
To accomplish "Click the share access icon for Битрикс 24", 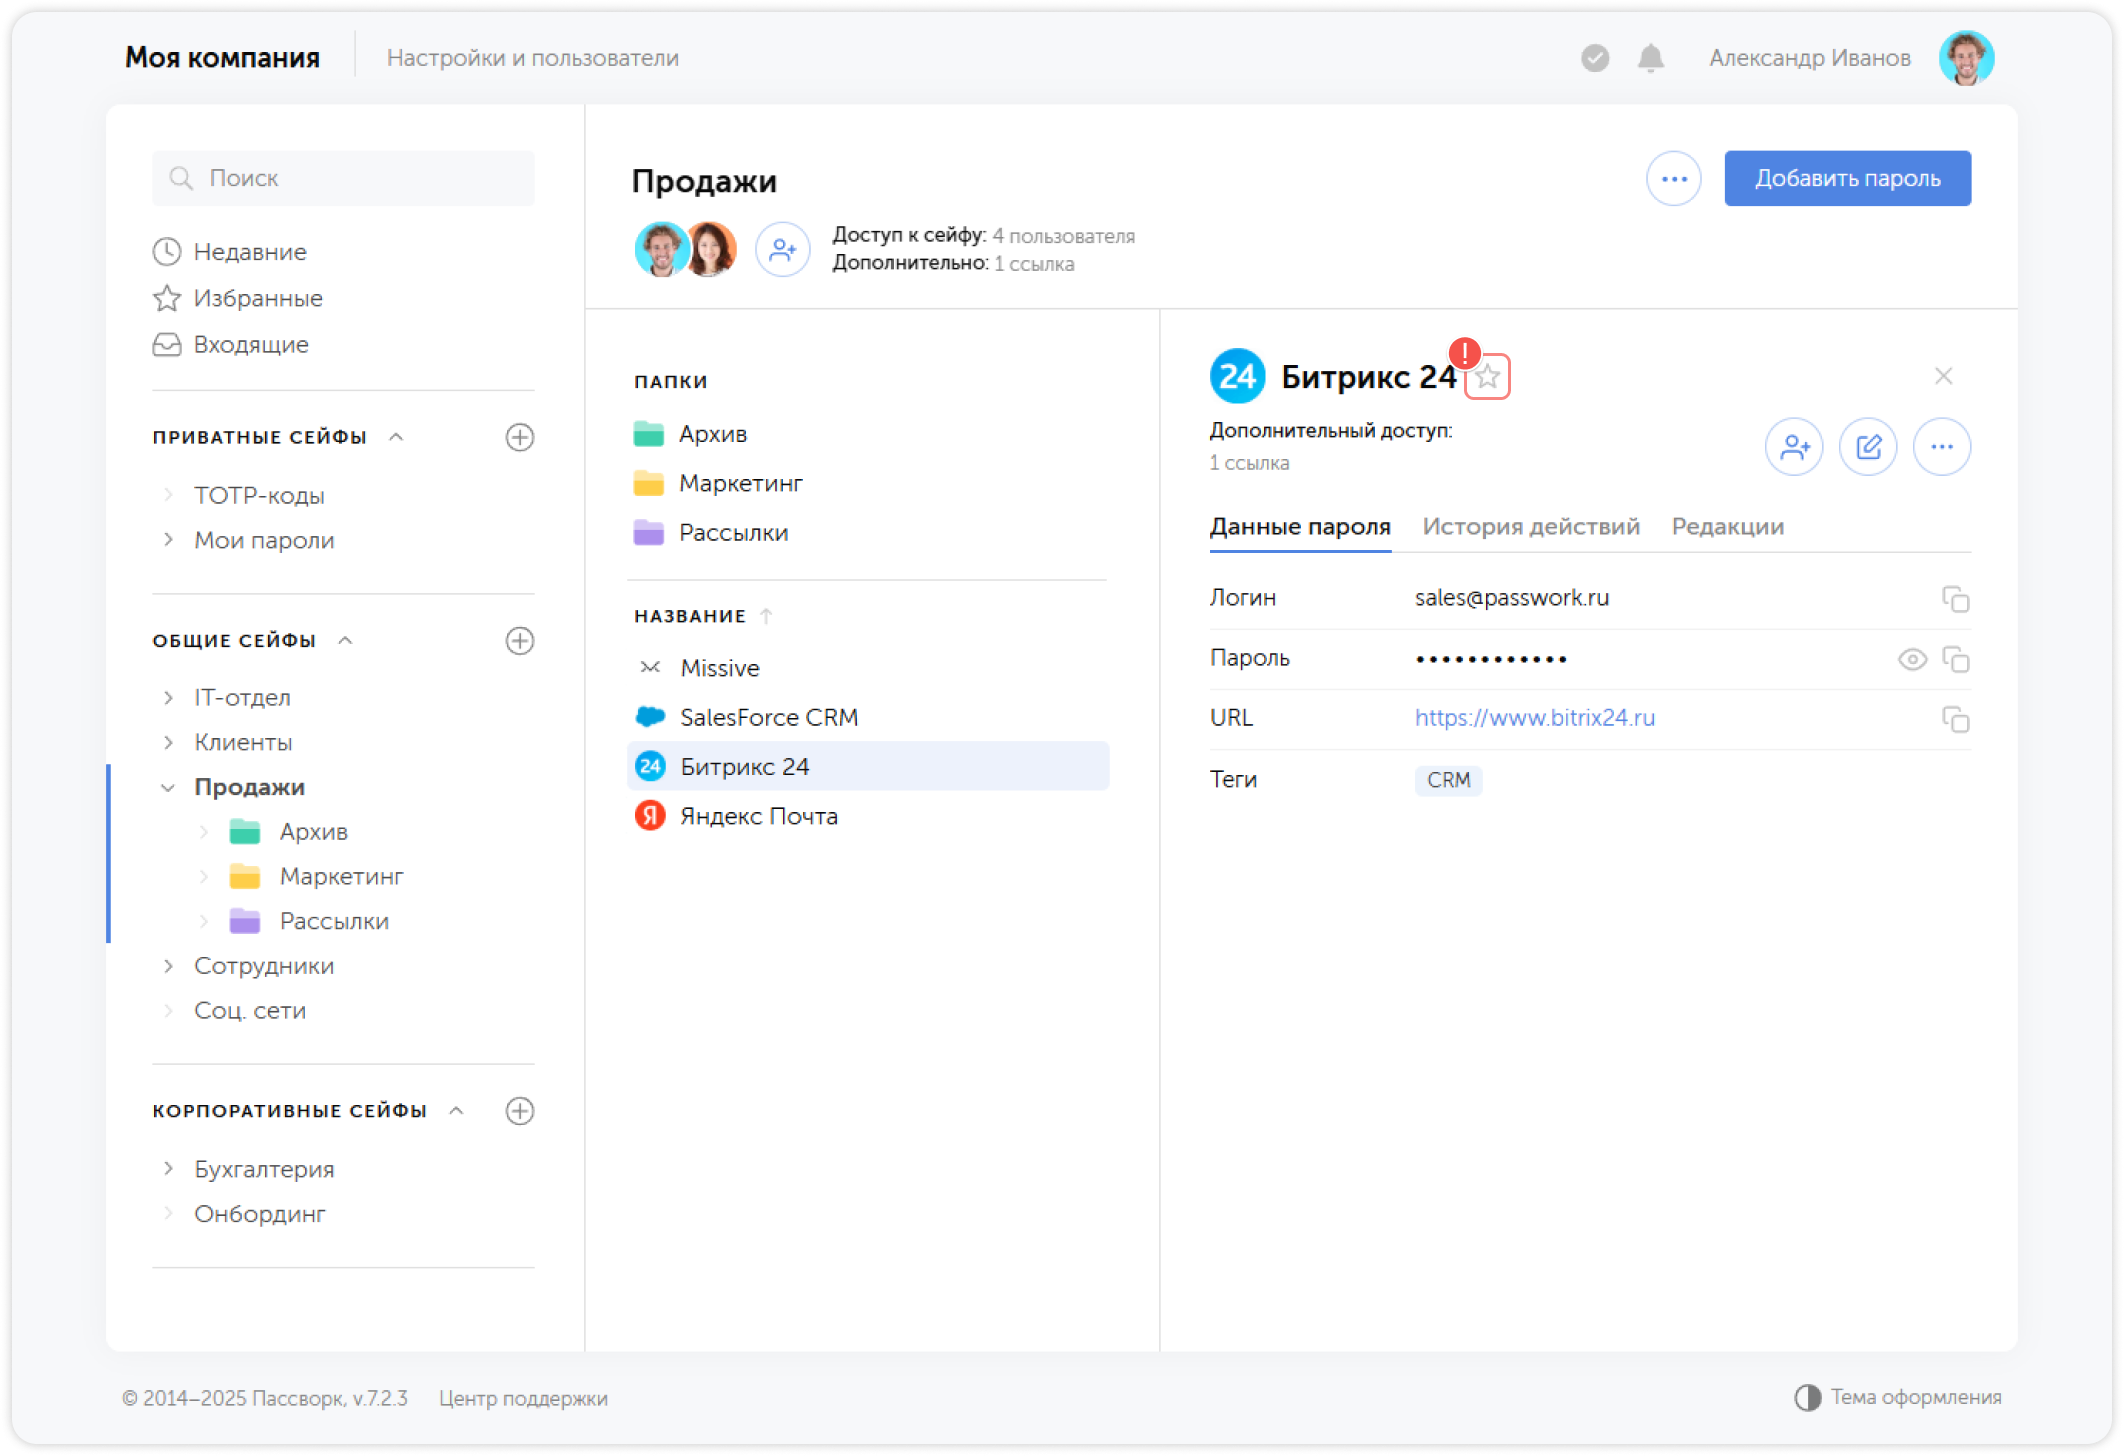I will point(1794,446).
